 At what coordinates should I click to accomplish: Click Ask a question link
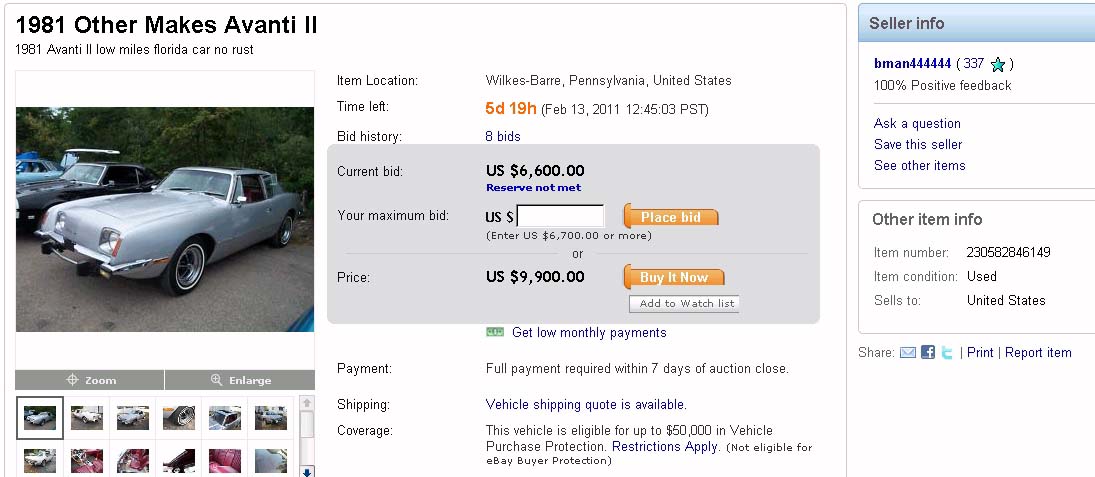tap(917, 123)
